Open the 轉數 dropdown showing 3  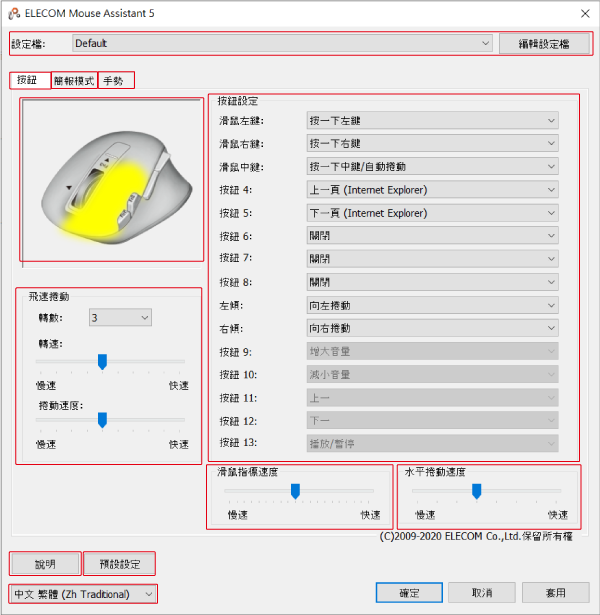coord(120,317)
